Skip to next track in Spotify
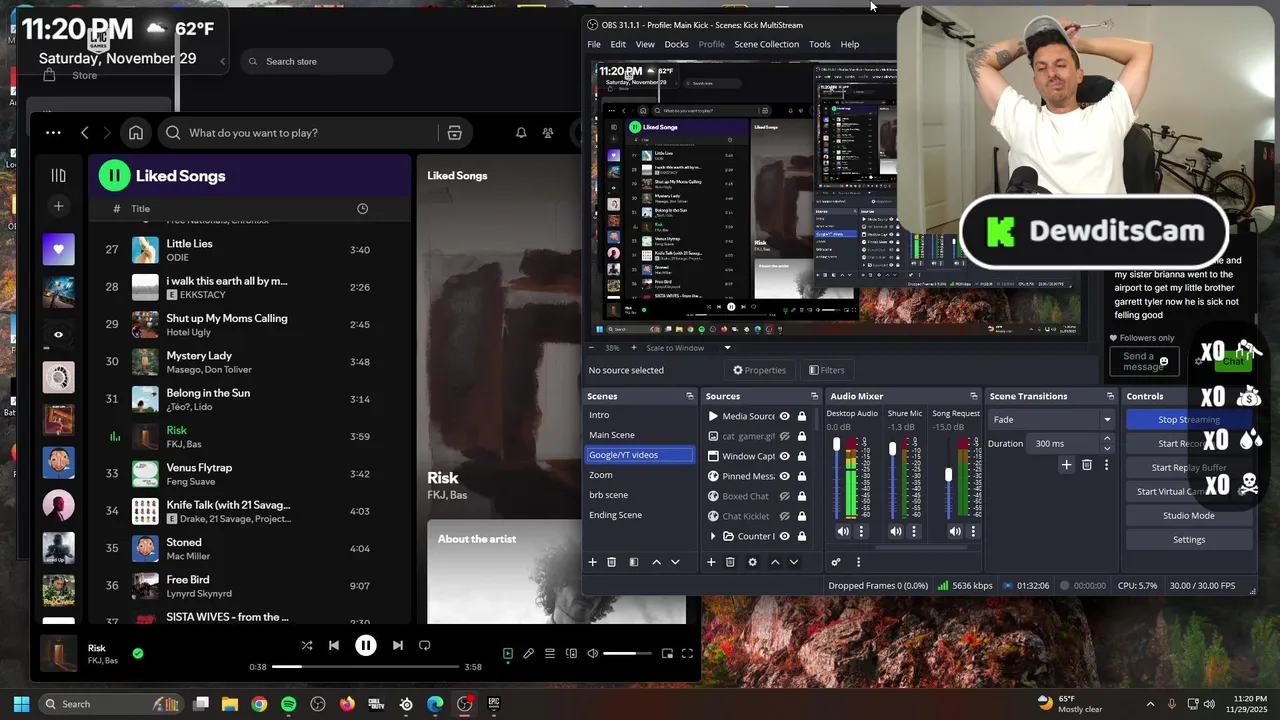The image size is (1280, 720). tap(397, 646)
